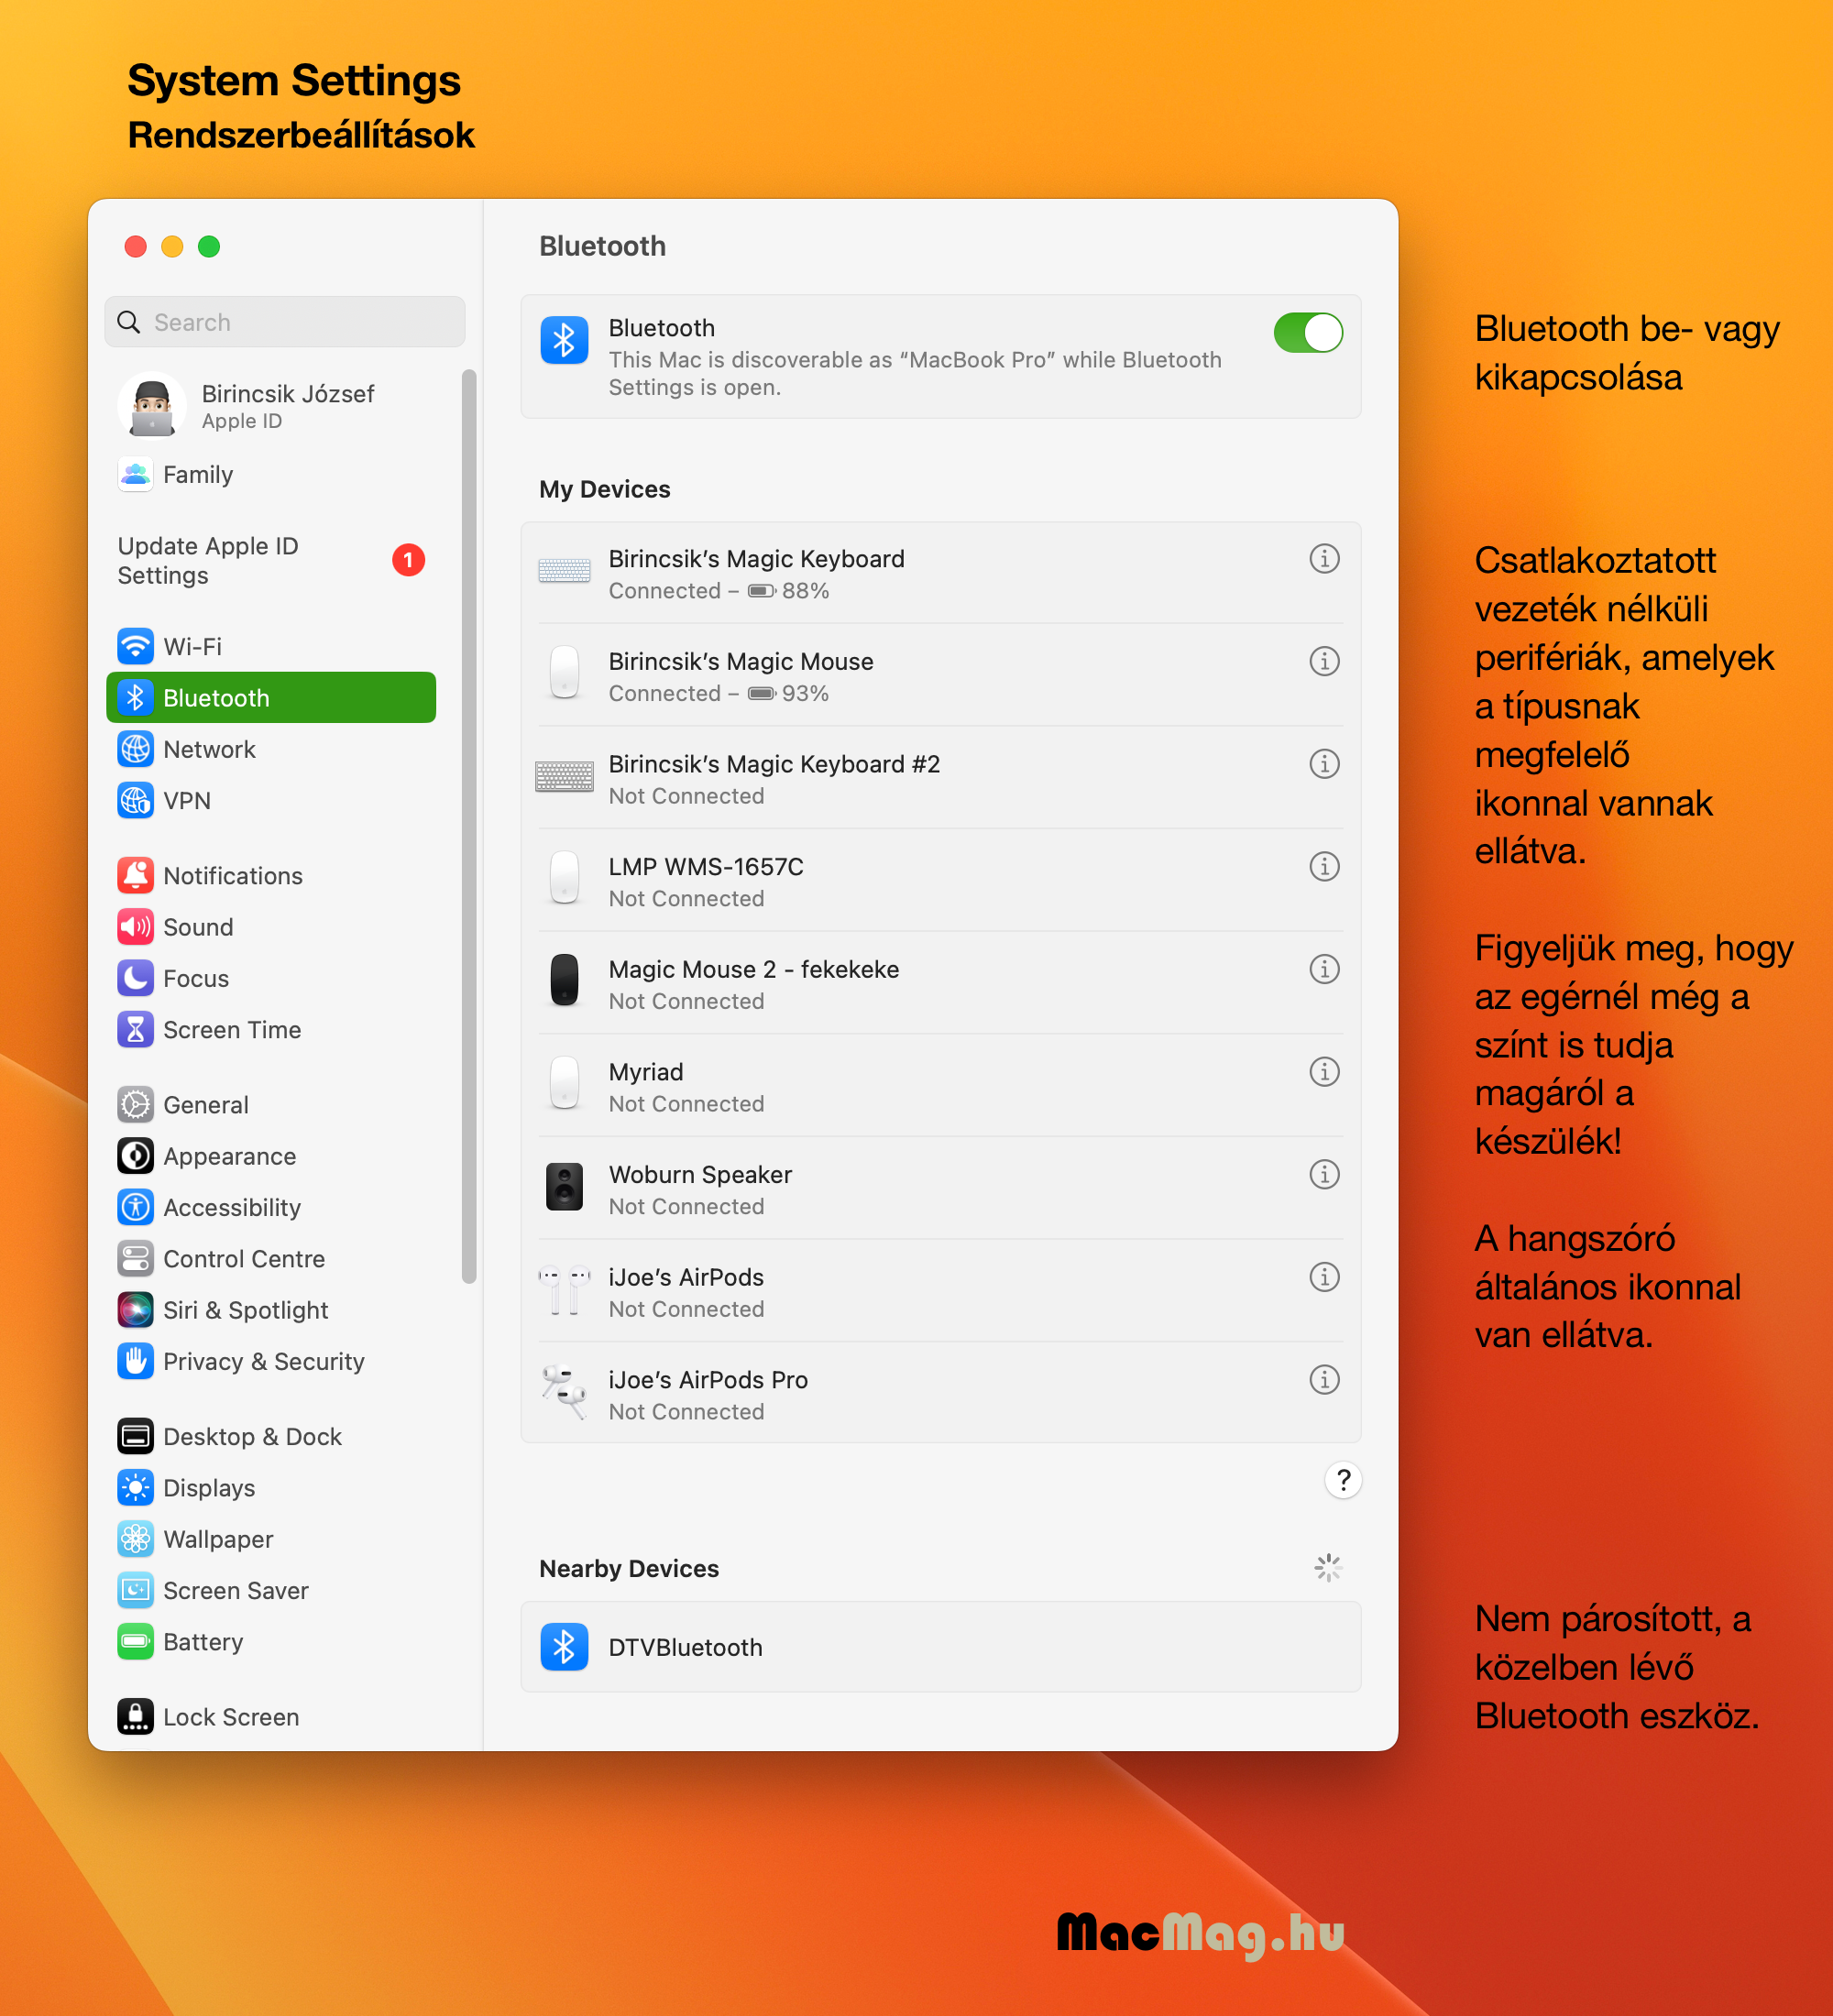The width and height of the screenshot is (1833, 2016).
Task: Open Lock Screen settings
Action: pos(270,1717)
